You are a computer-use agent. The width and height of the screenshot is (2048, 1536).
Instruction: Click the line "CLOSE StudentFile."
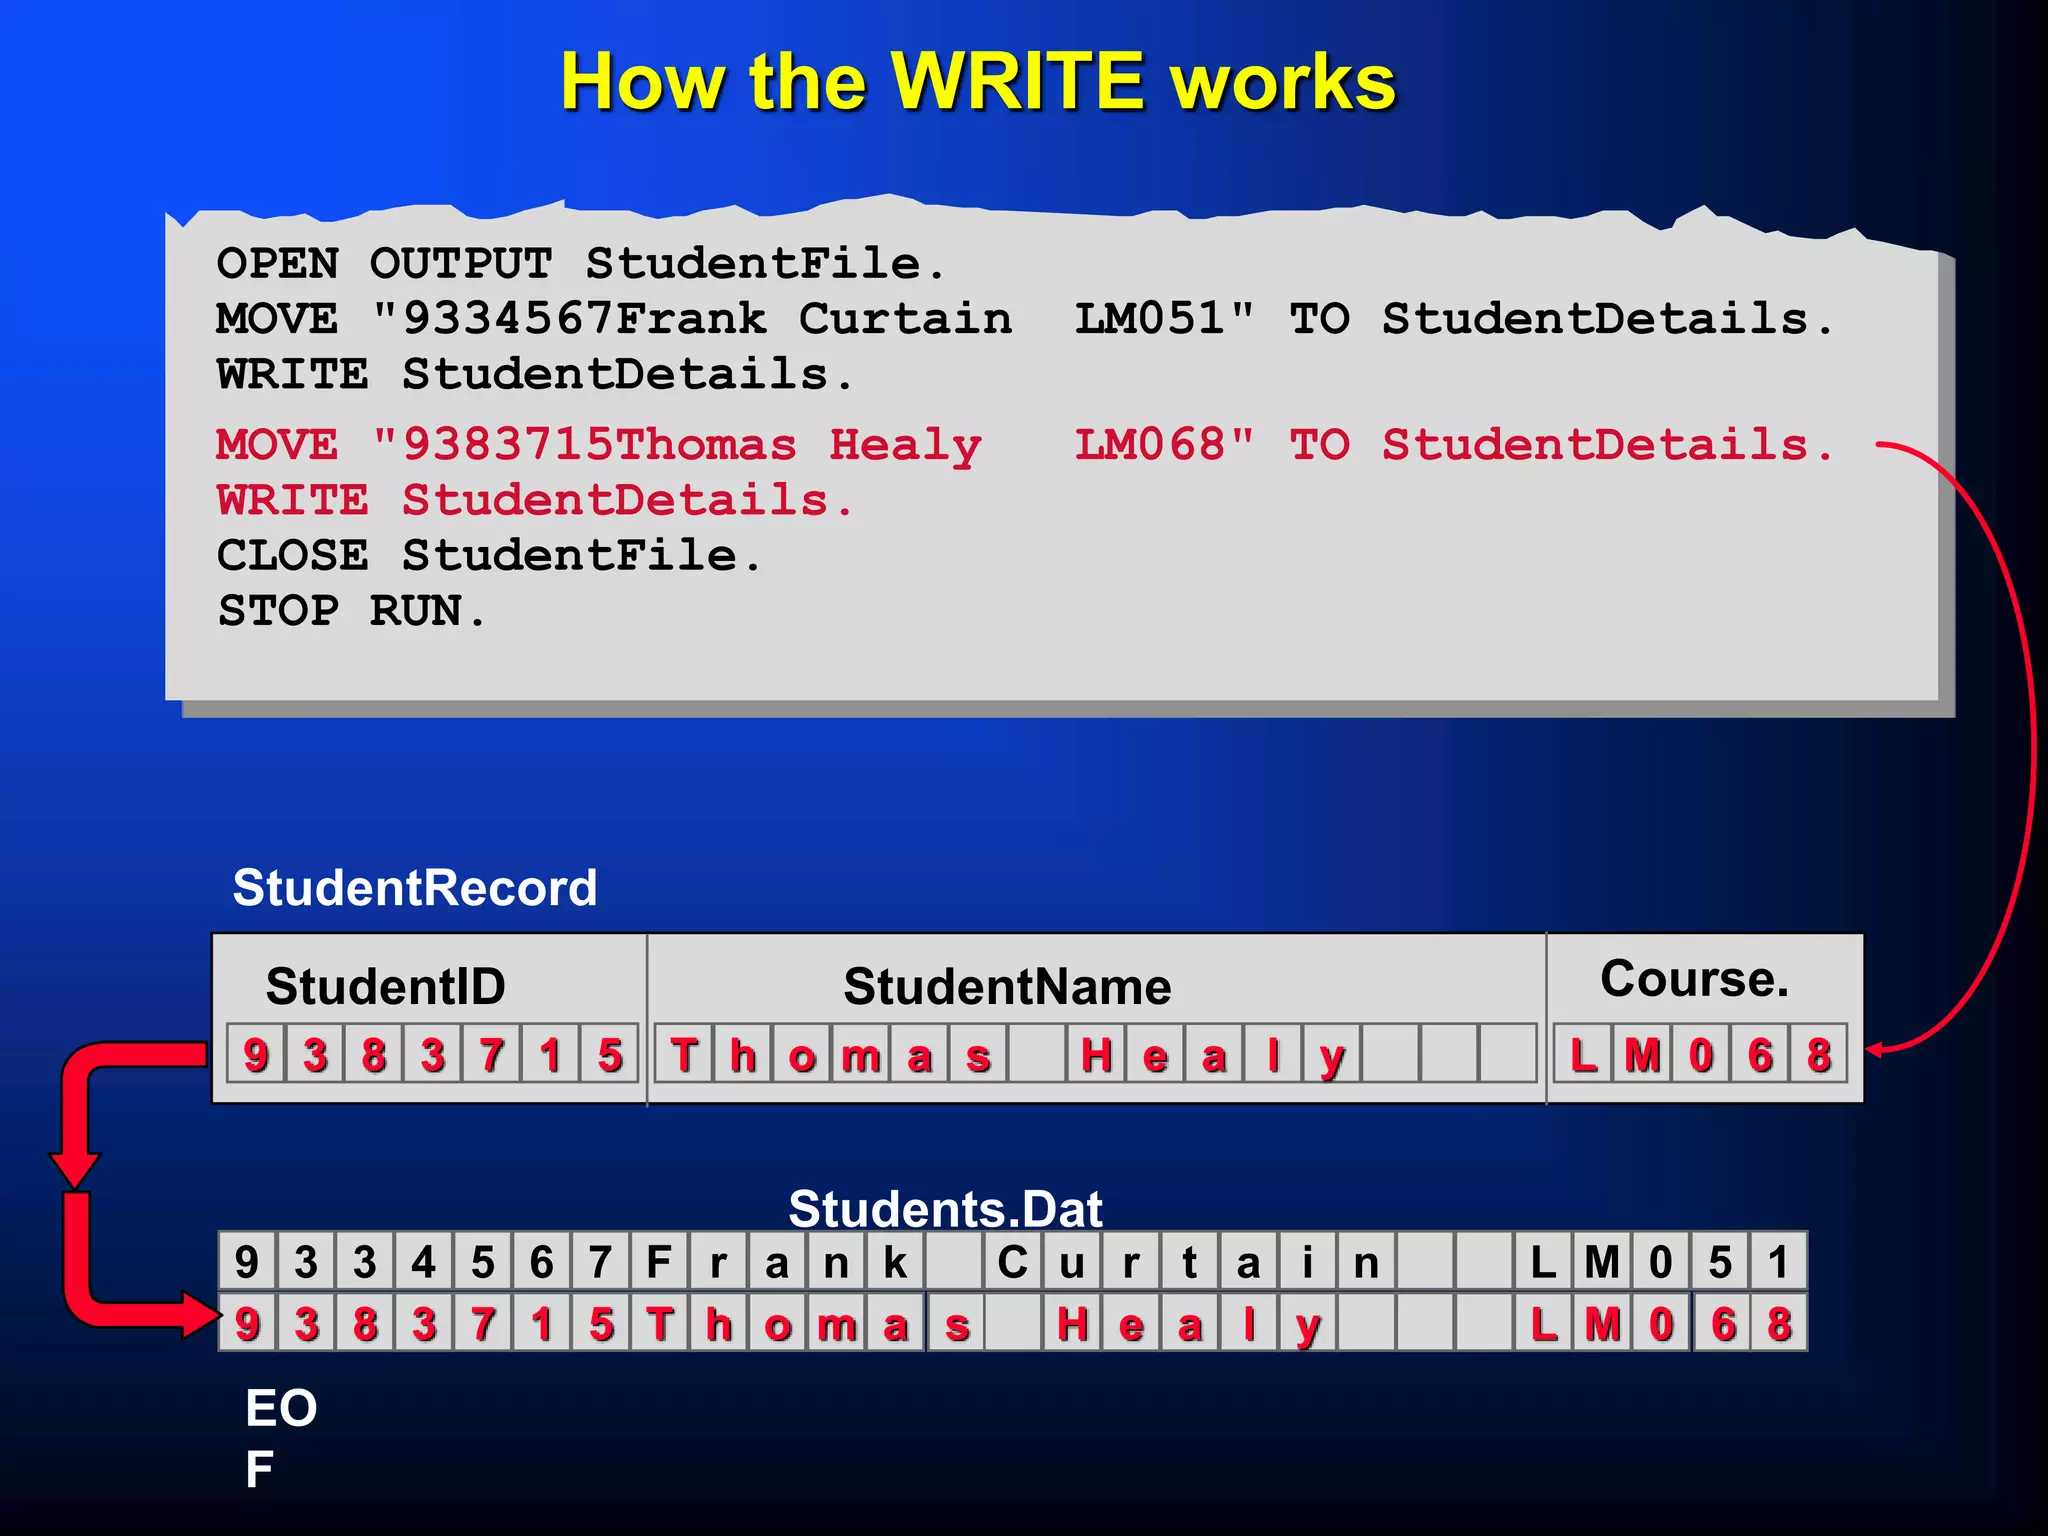point(488,555)
